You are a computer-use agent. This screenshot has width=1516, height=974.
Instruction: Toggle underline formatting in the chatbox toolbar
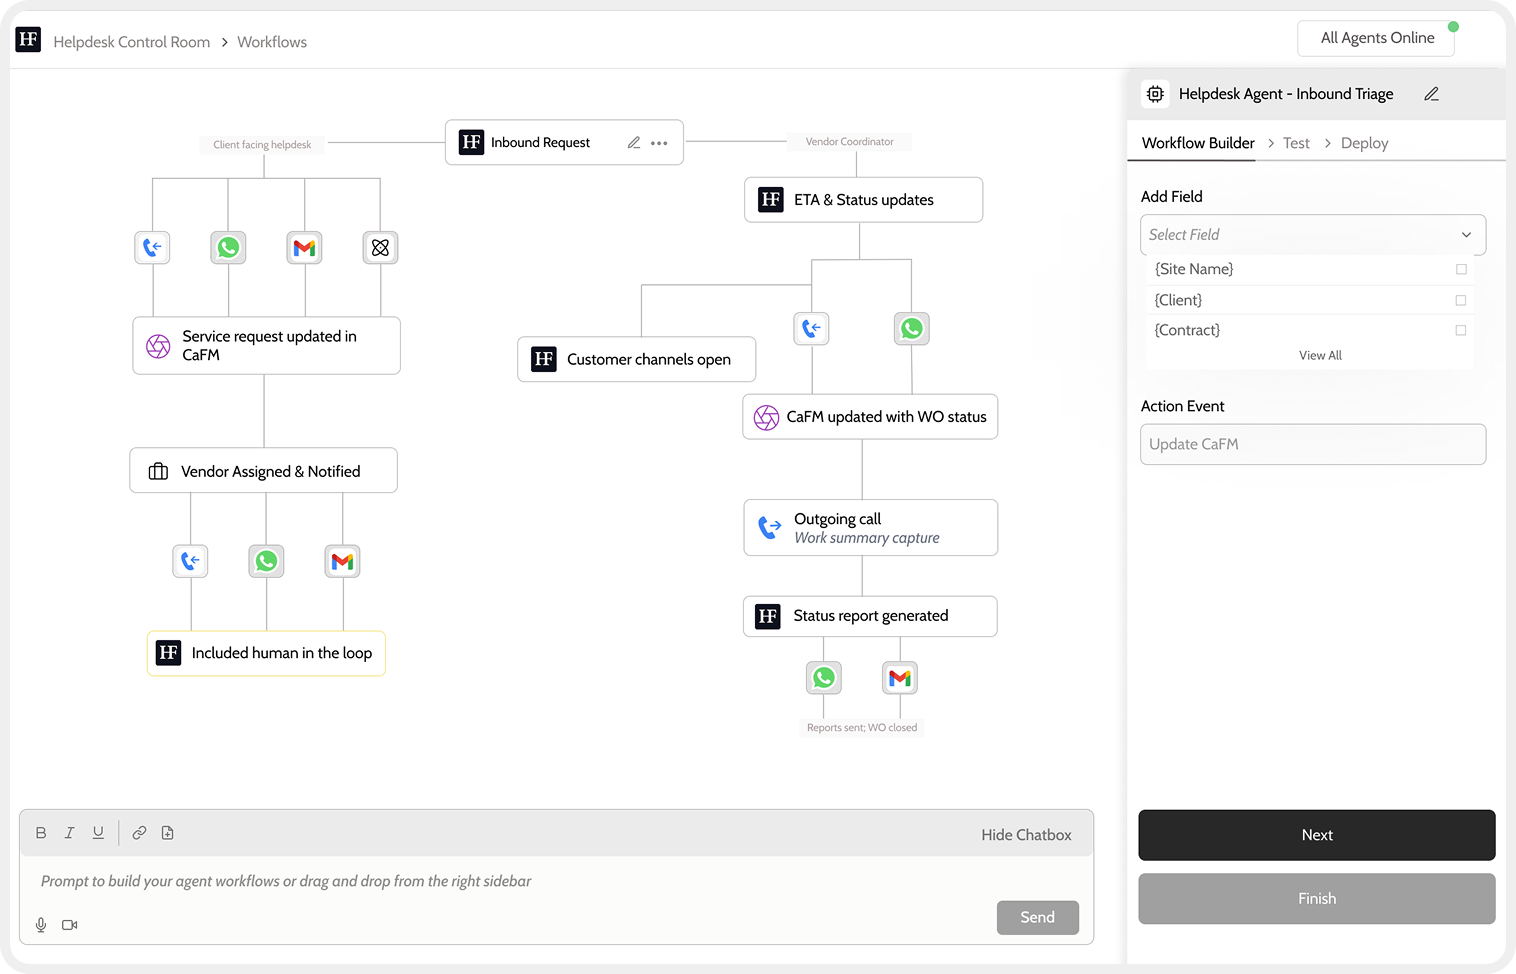point(98,832)
